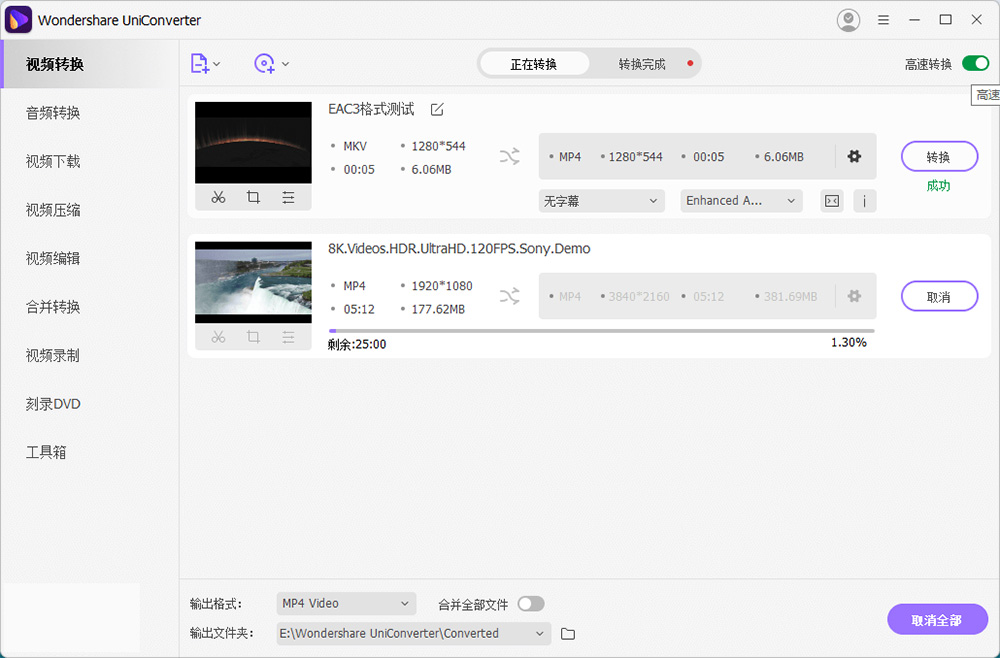Click the crop icon below the EAC3 video thumbnail
1000x658 pixels.
(253, 197)
